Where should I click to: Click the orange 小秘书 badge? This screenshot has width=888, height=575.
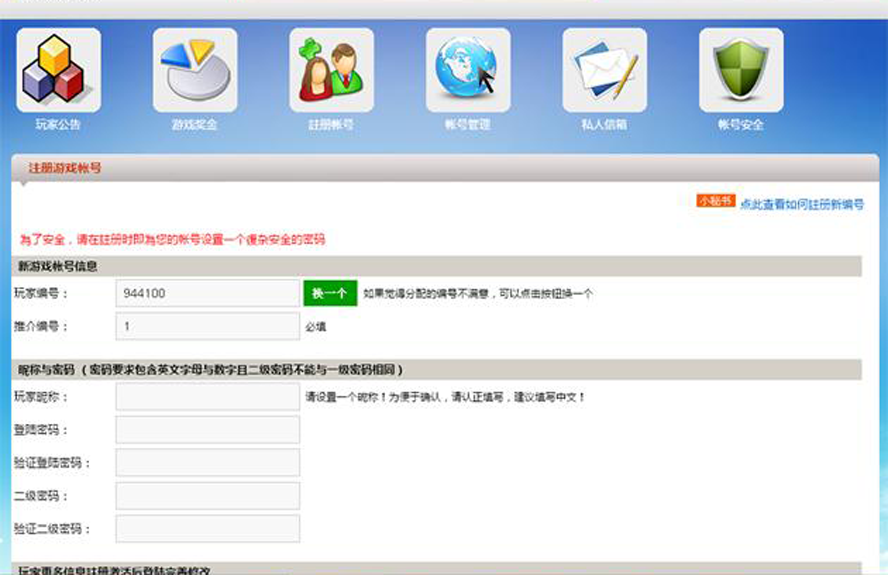(x=716, y=201)
